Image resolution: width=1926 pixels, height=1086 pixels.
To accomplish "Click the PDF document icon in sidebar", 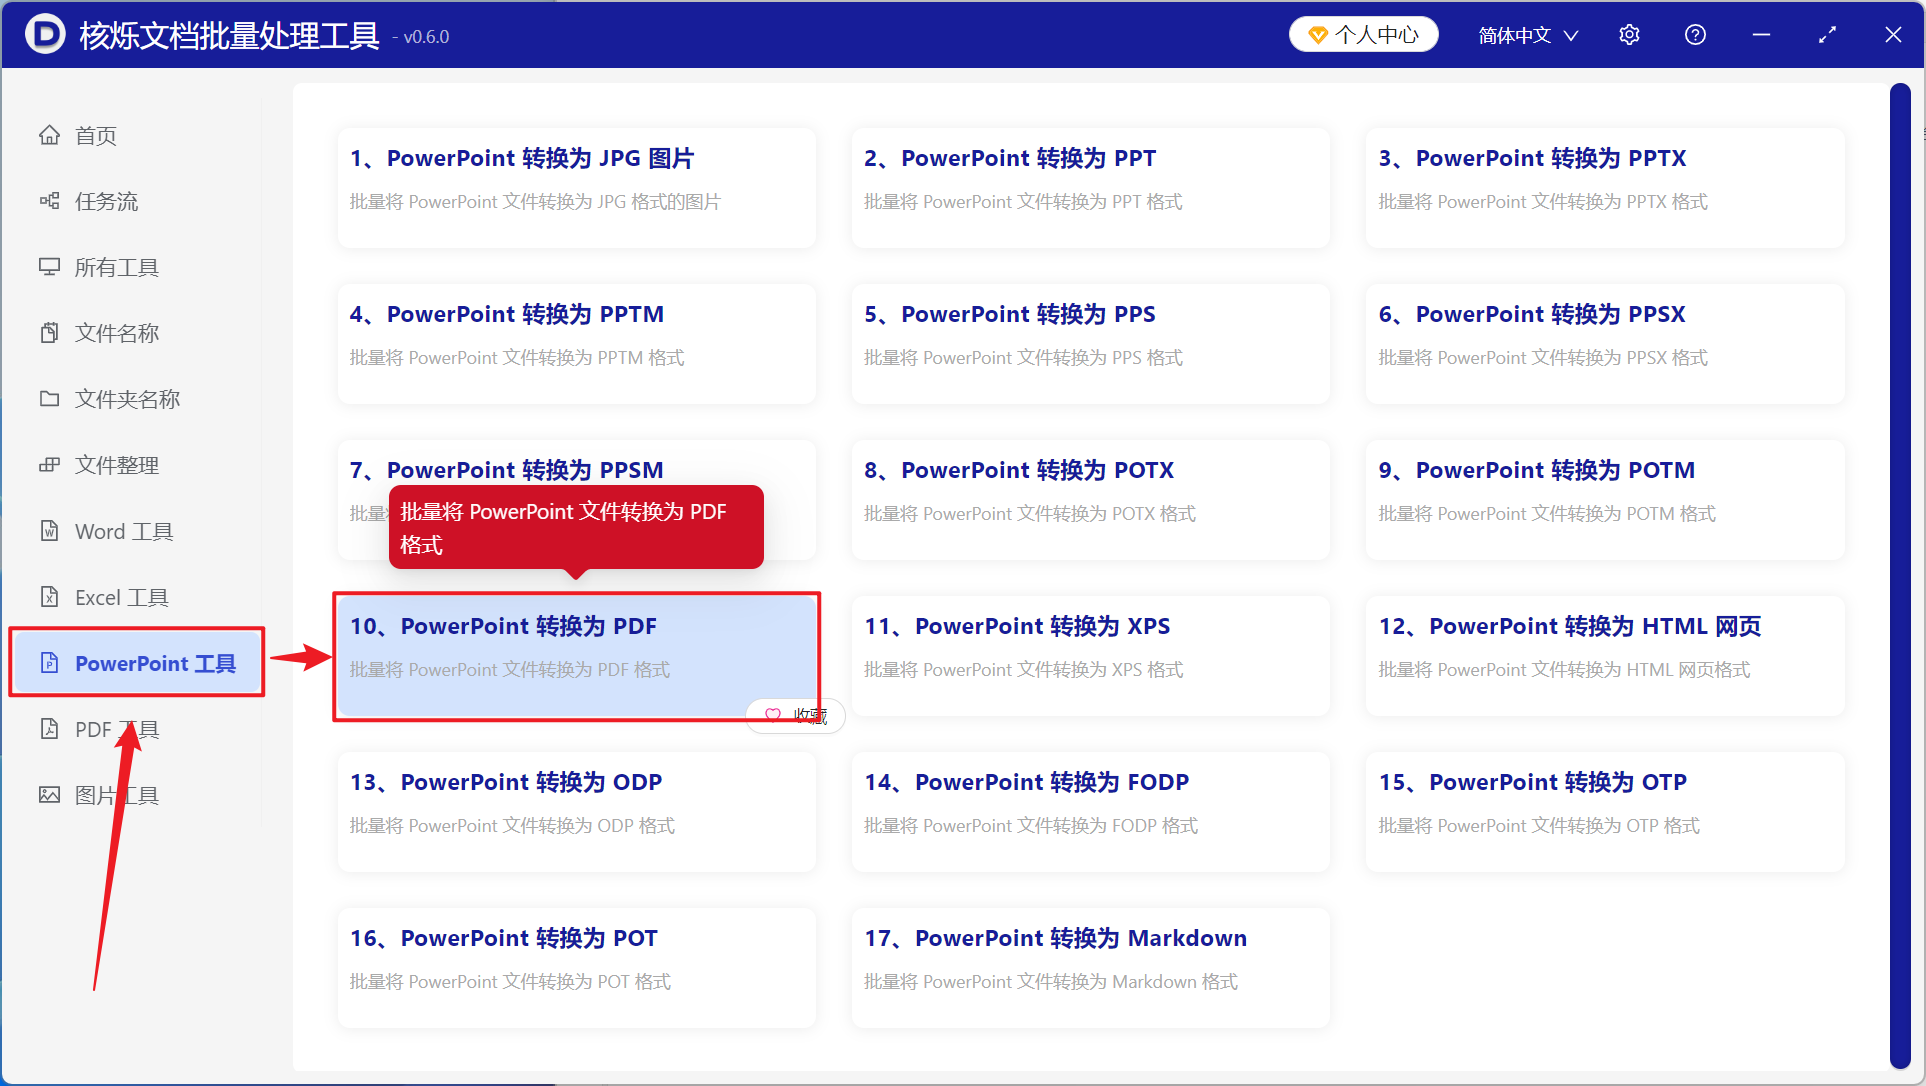I will point(49,729).
